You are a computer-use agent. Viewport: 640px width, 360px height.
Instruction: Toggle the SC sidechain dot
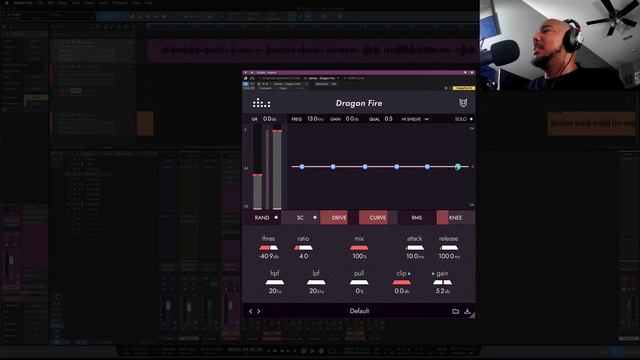tap(315, 218)
